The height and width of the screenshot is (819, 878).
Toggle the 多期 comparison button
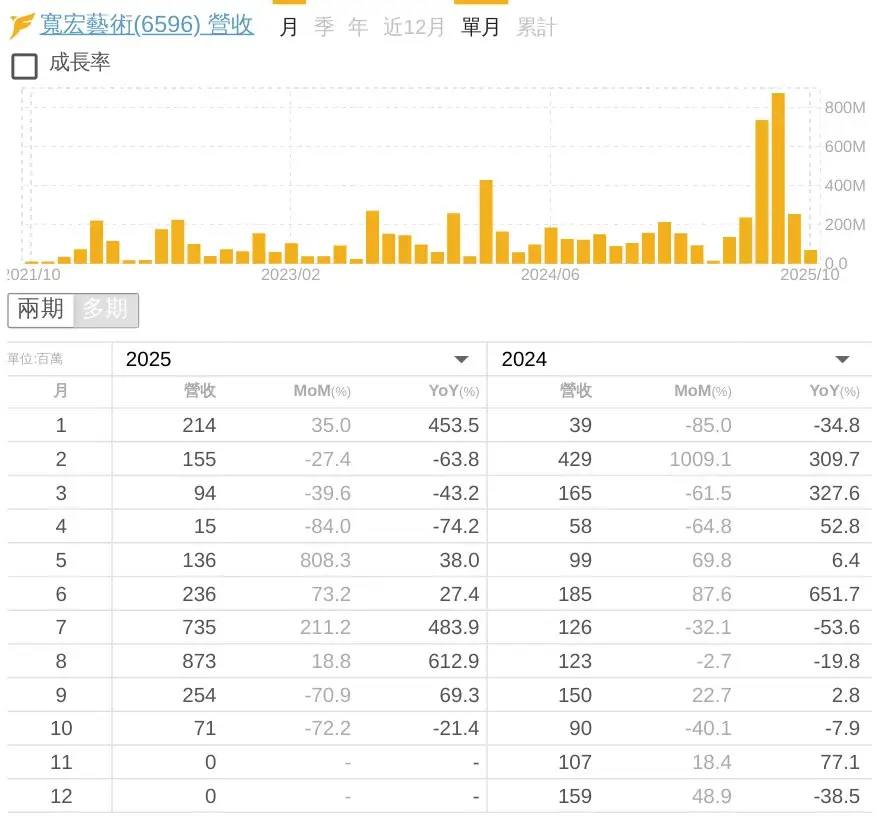click(x=105, y=310)
